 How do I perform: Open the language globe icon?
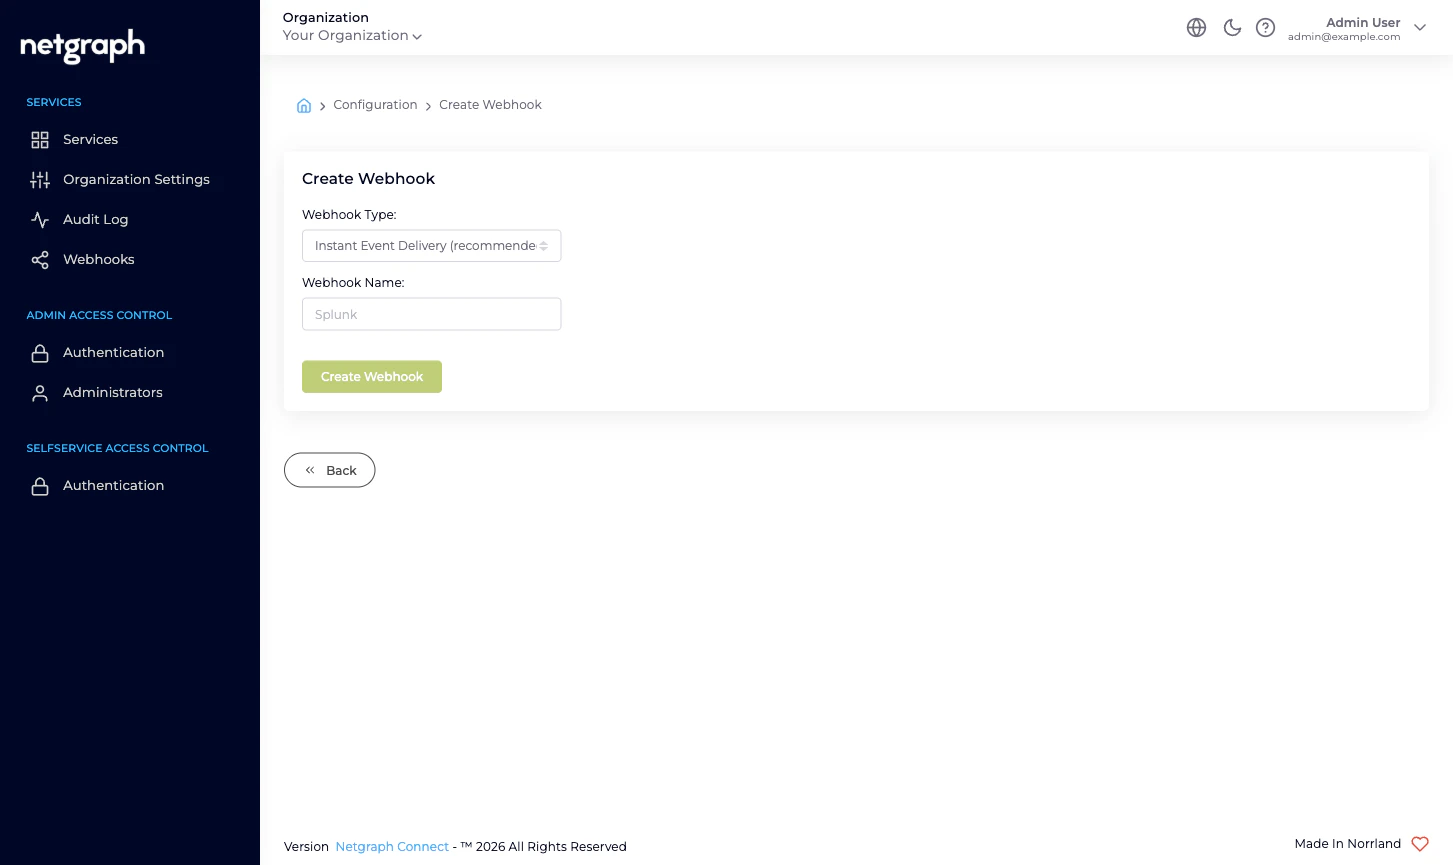(1196, 27)
